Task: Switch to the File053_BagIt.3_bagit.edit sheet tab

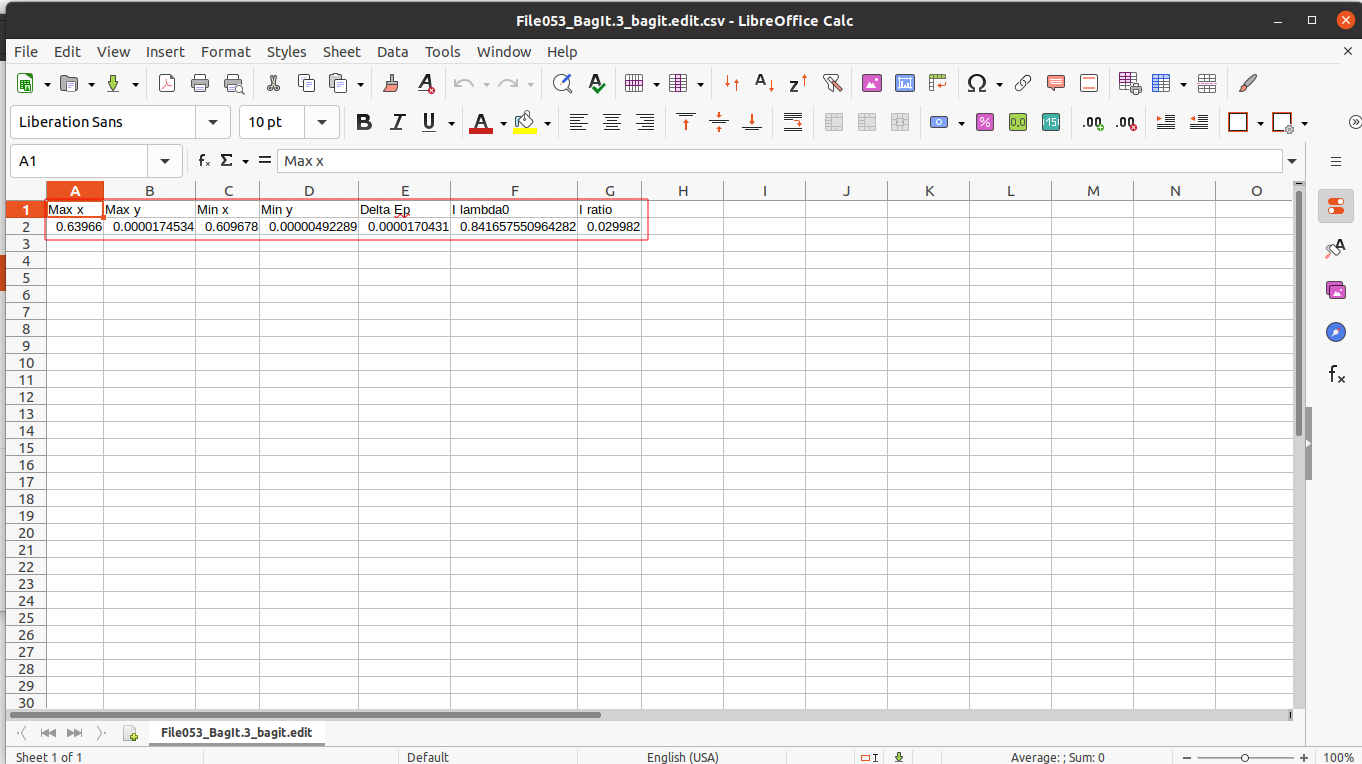Action: pos(236,733)
